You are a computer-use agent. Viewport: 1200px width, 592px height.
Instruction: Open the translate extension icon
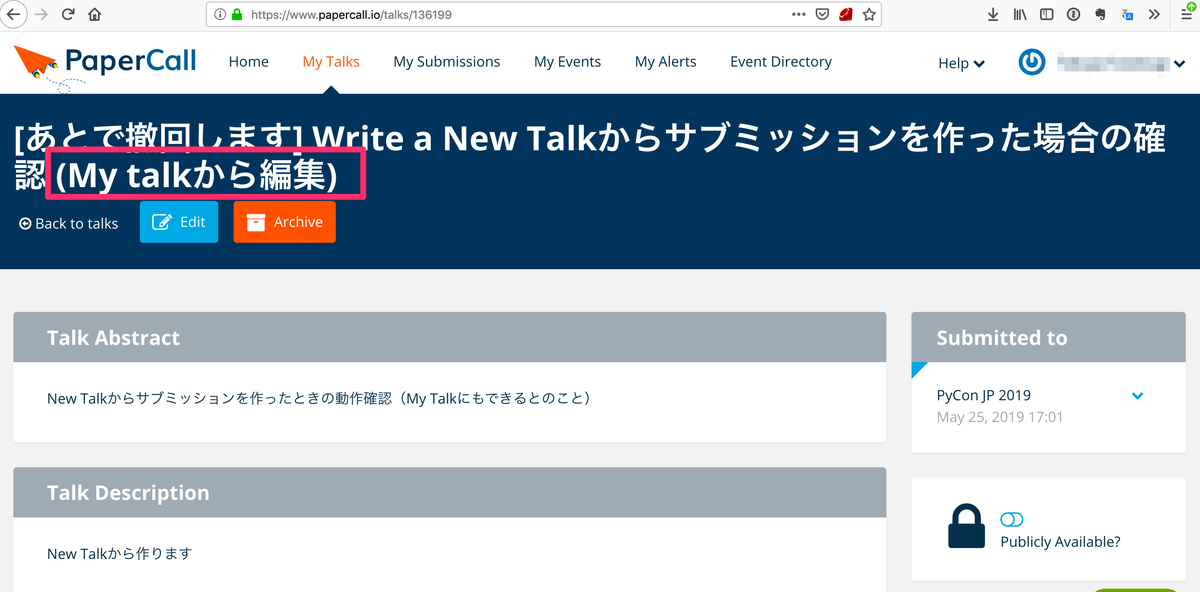[1127, 15]
